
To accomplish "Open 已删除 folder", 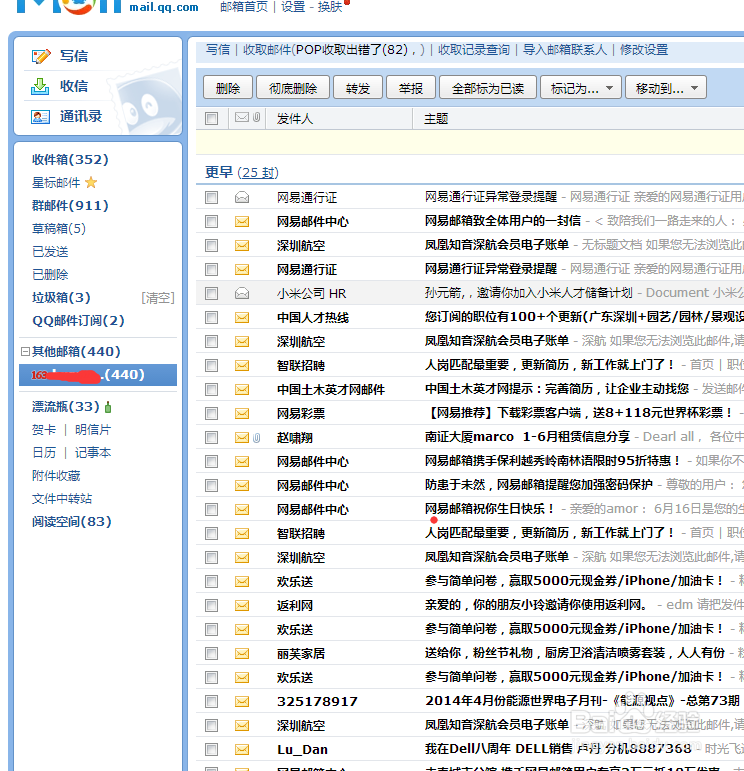I will click(50, 274).
